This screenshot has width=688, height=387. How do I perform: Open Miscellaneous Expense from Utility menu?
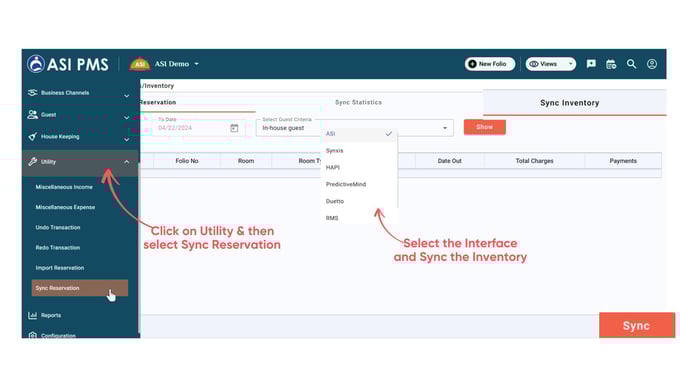(65, 207)
